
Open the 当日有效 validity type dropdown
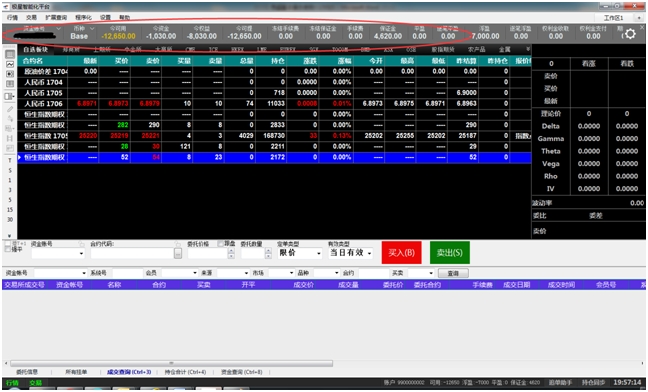tap(350, 253)
